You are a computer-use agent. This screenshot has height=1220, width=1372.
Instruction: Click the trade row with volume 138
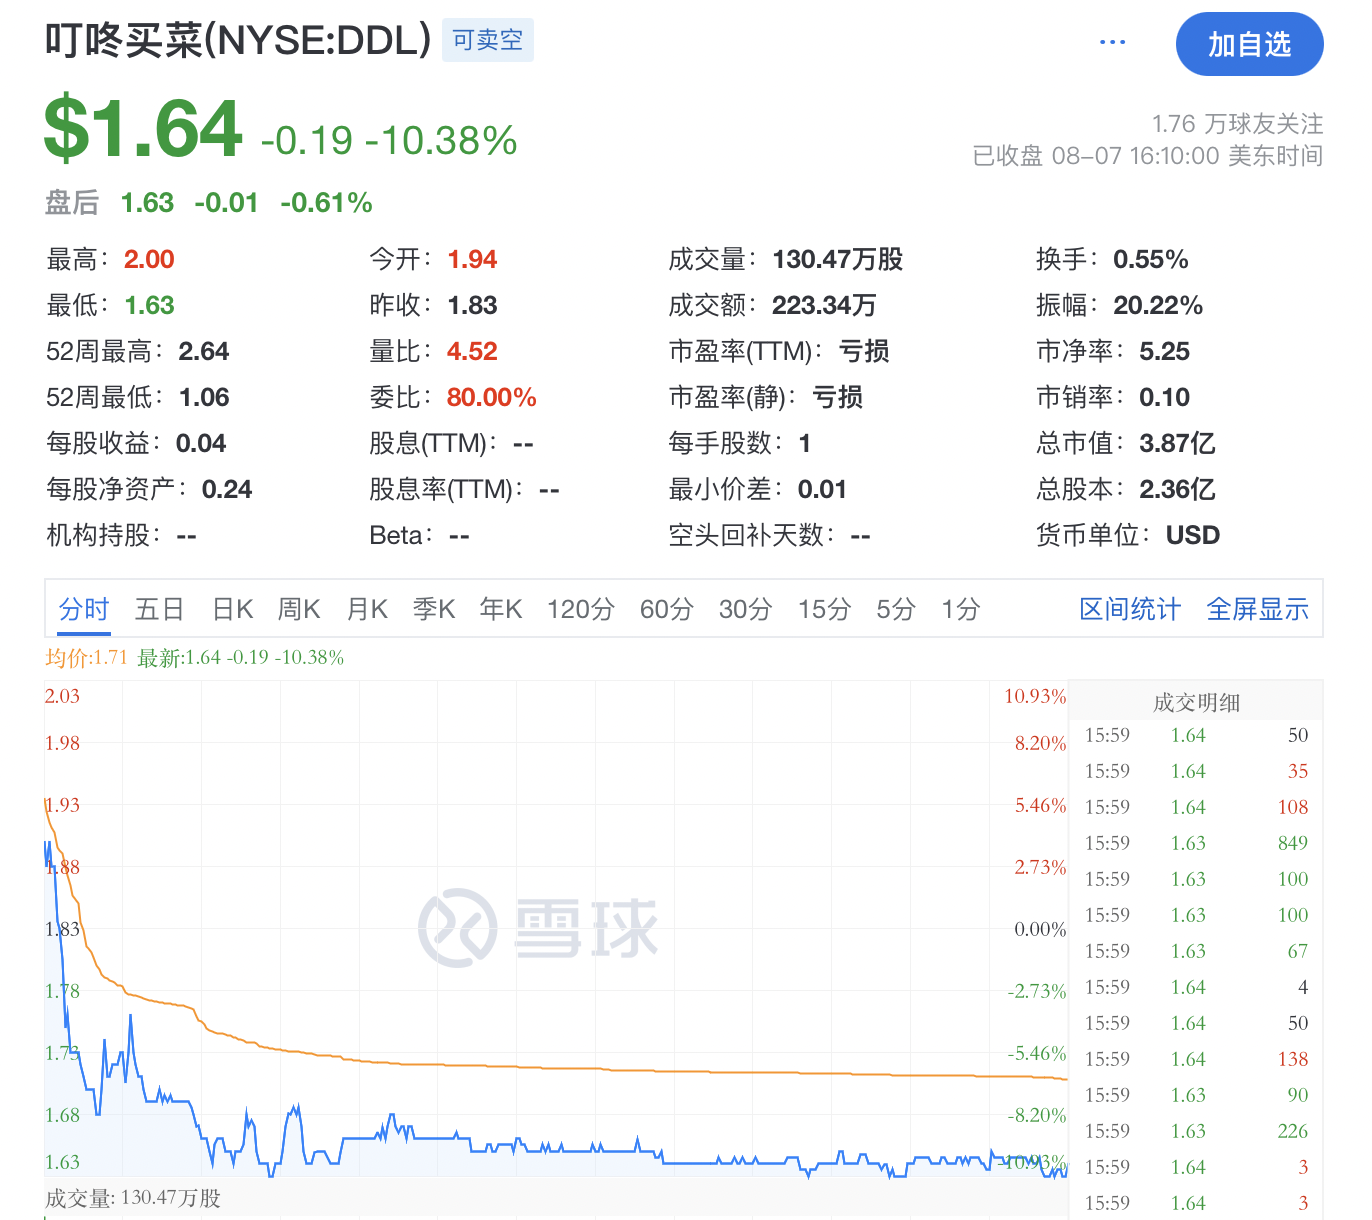(x=1196, y=1059)
